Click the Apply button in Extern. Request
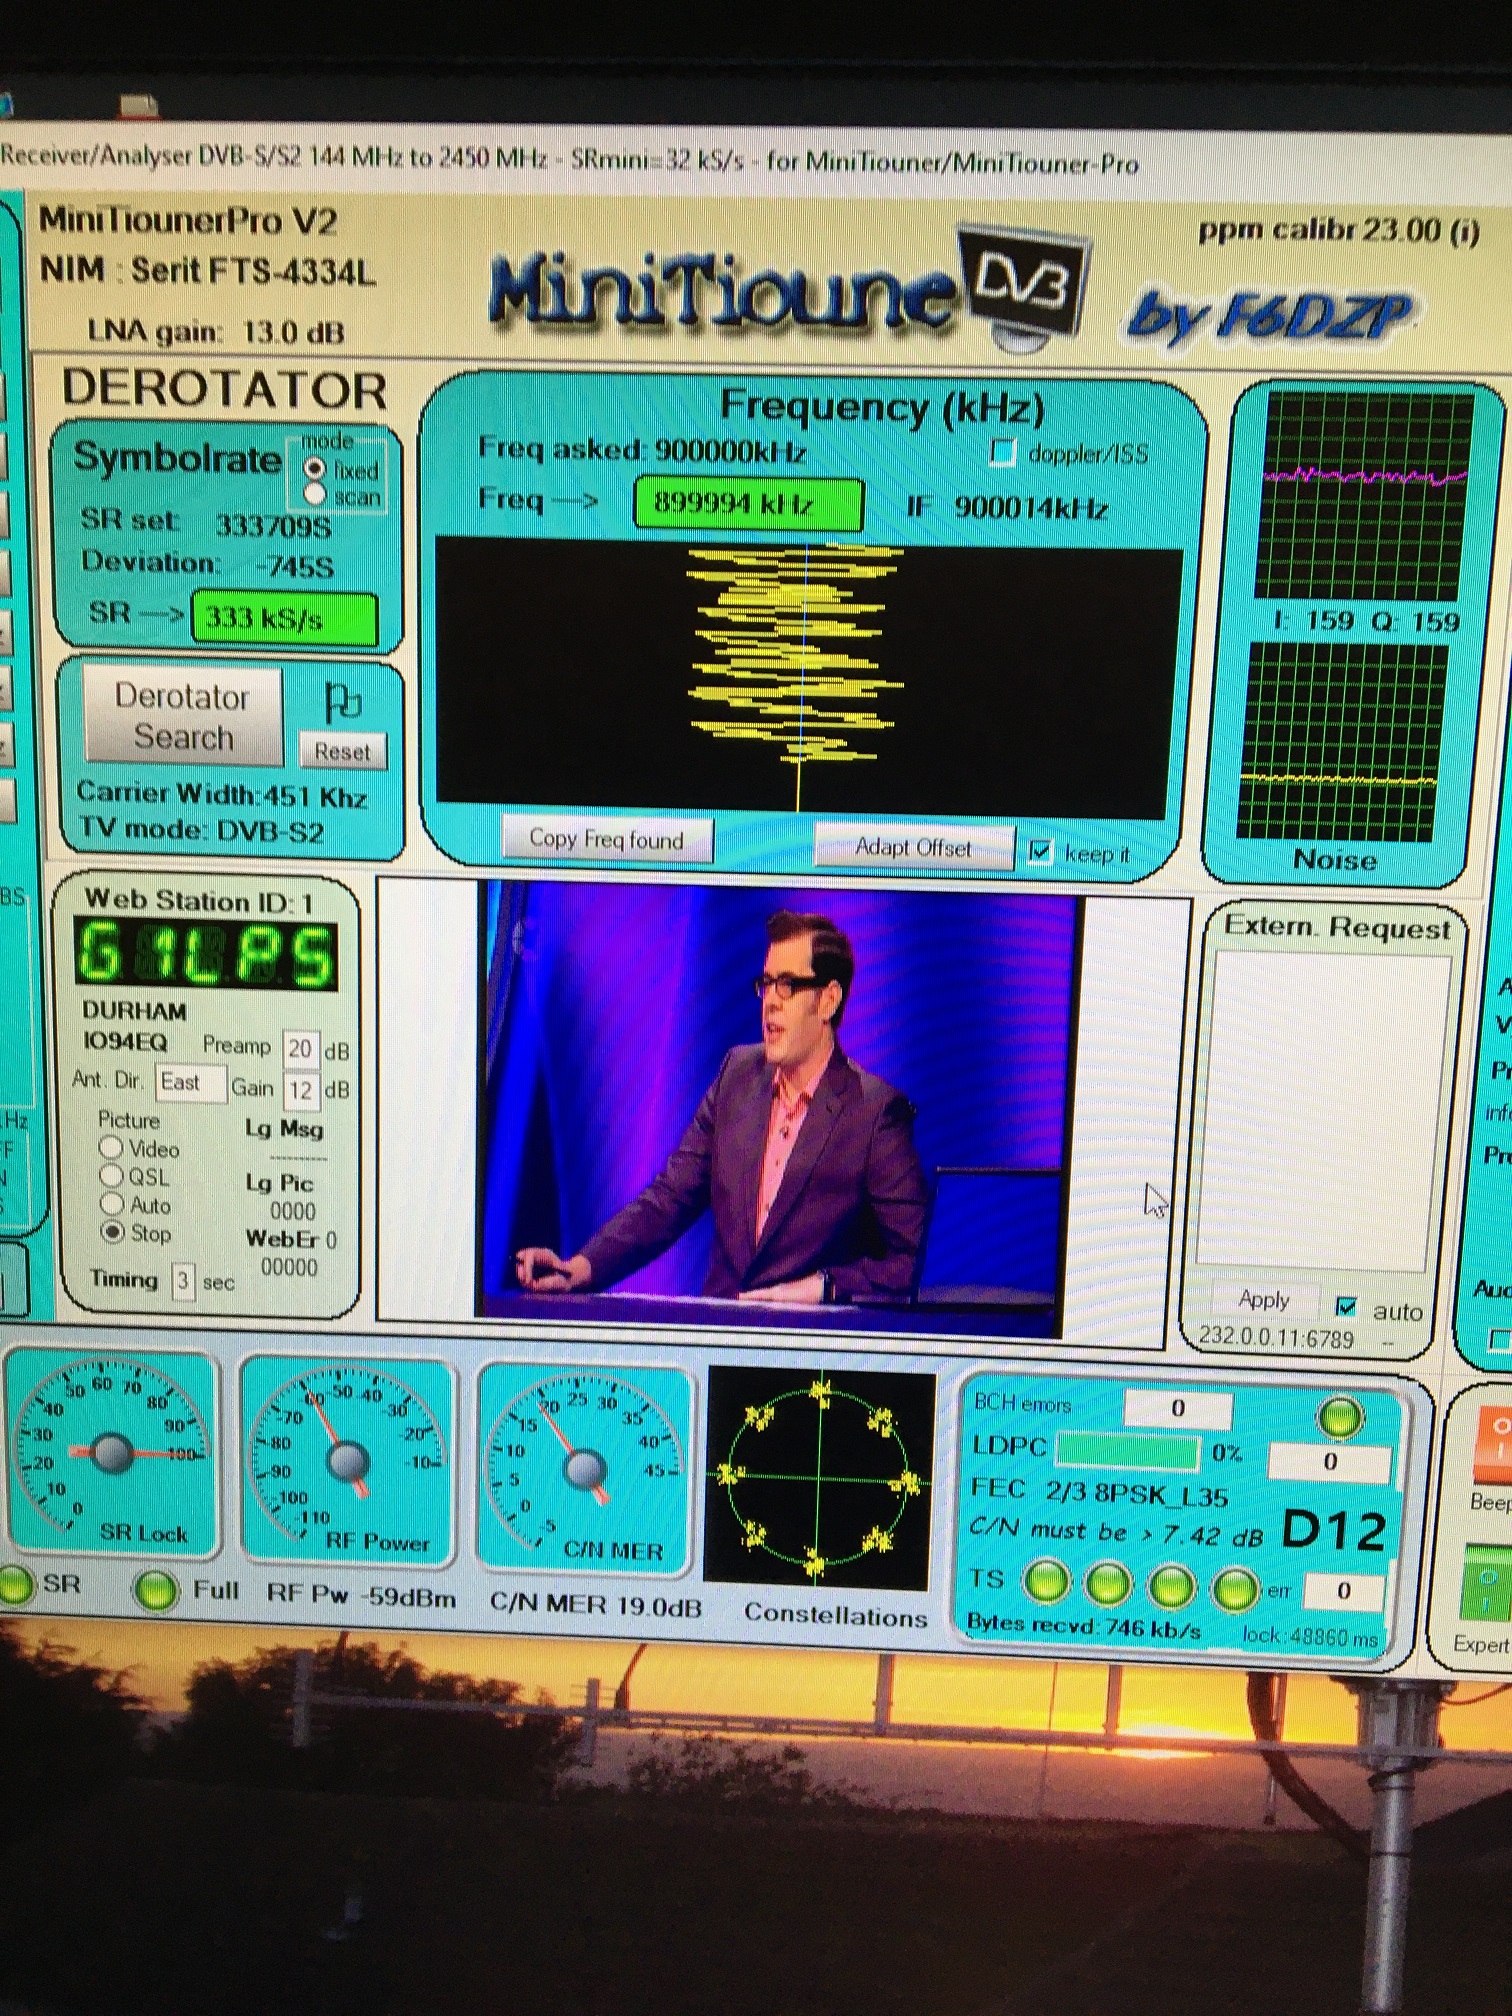Viewport: 1512px width, 2016px height. click(1263, 1300)
